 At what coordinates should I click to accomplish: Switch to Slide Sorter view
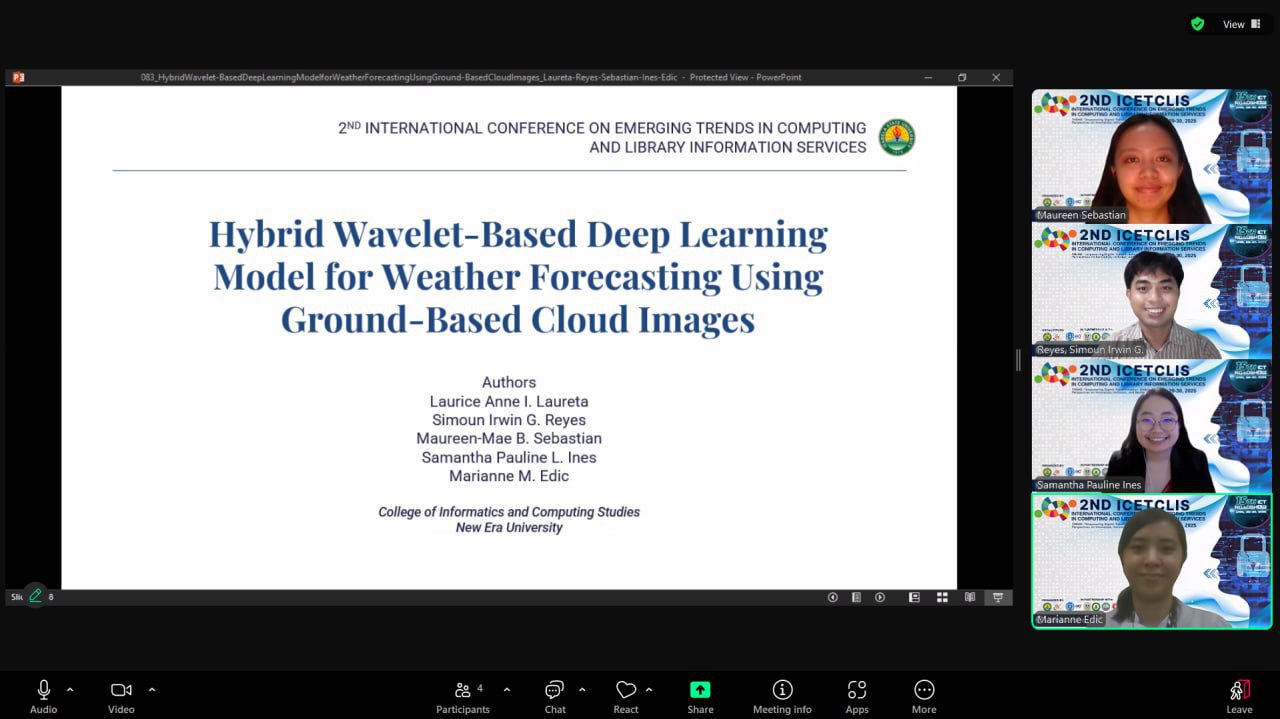point(942,597)
